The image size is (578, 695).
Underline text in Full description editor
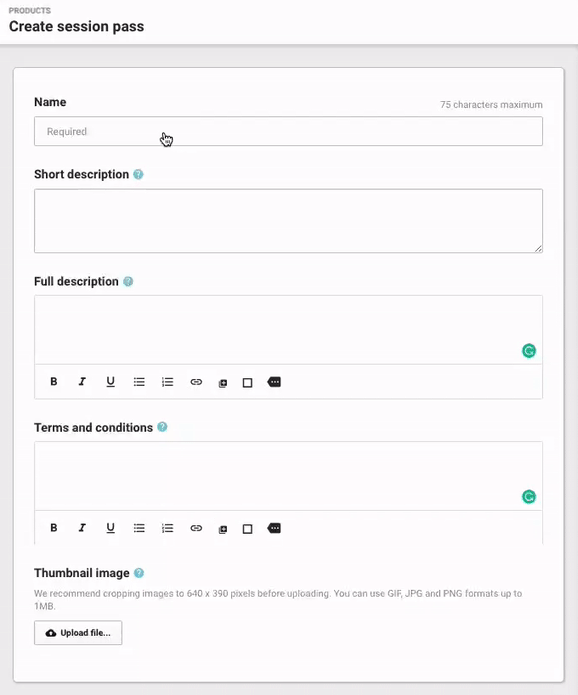click(x=110, y=382)
